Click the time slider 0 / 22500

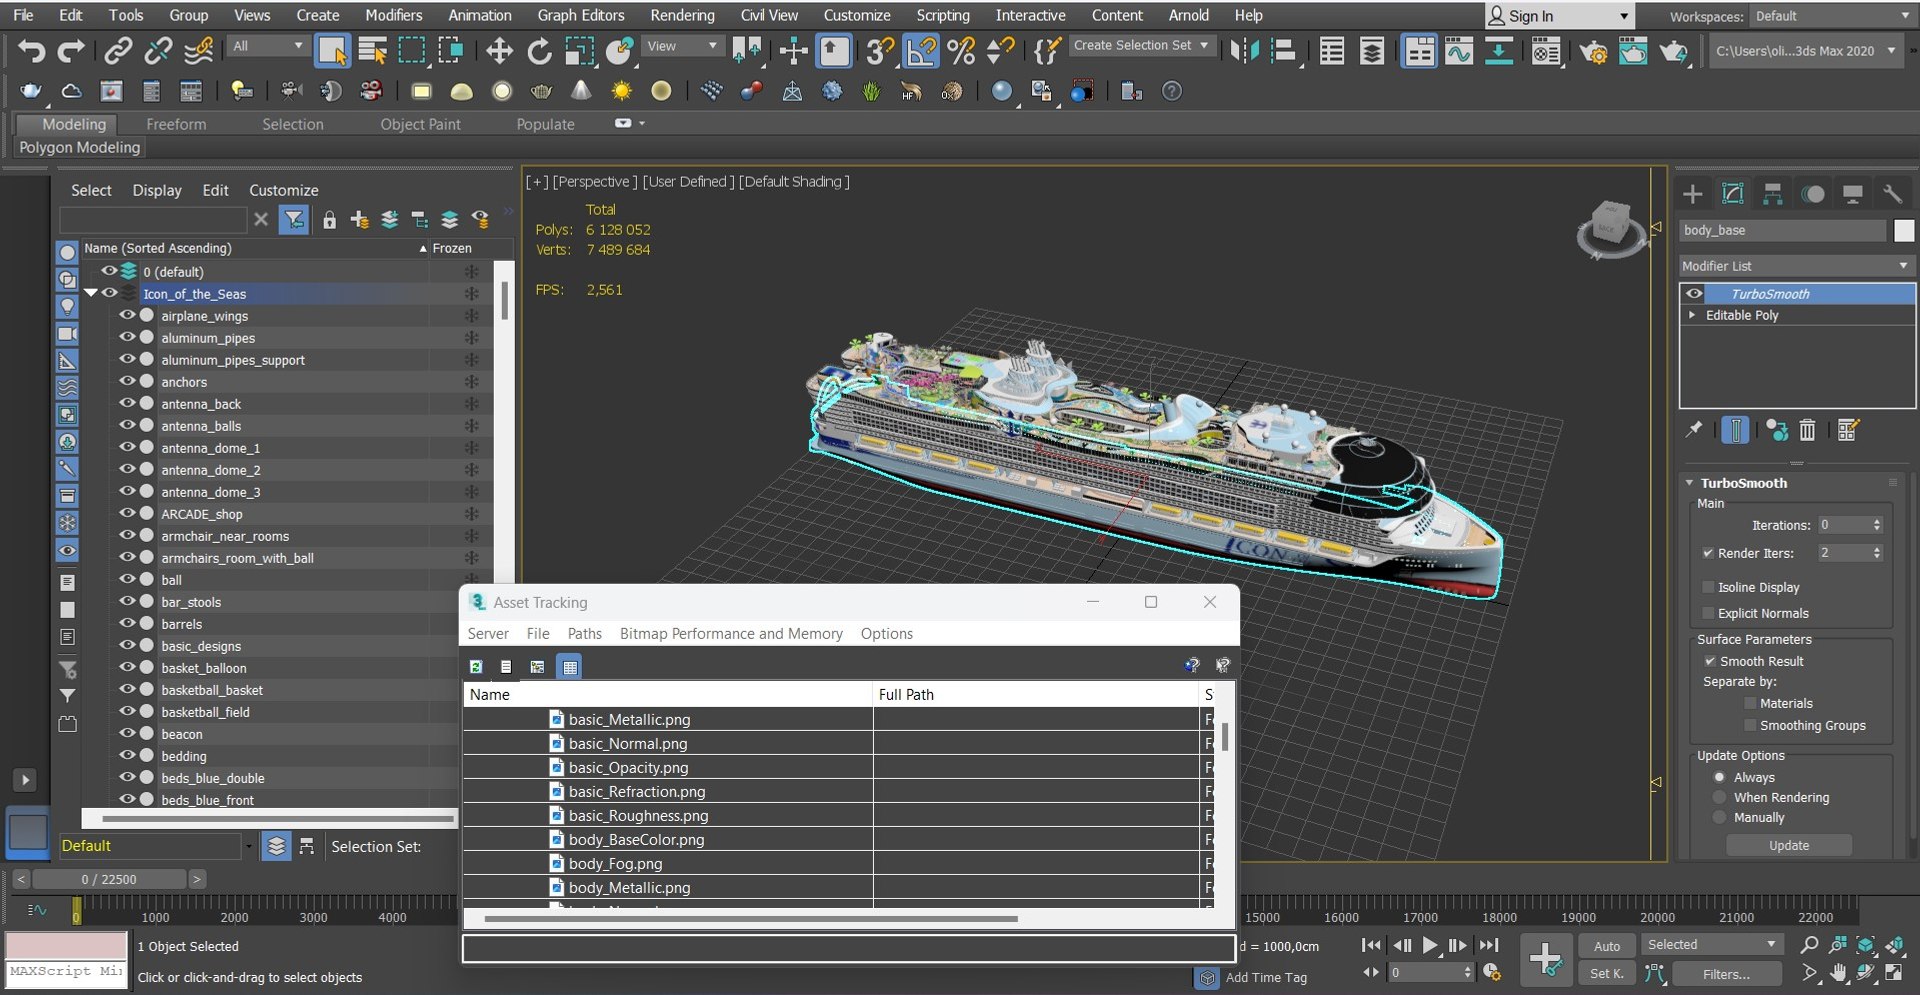[x=109, y=879]
